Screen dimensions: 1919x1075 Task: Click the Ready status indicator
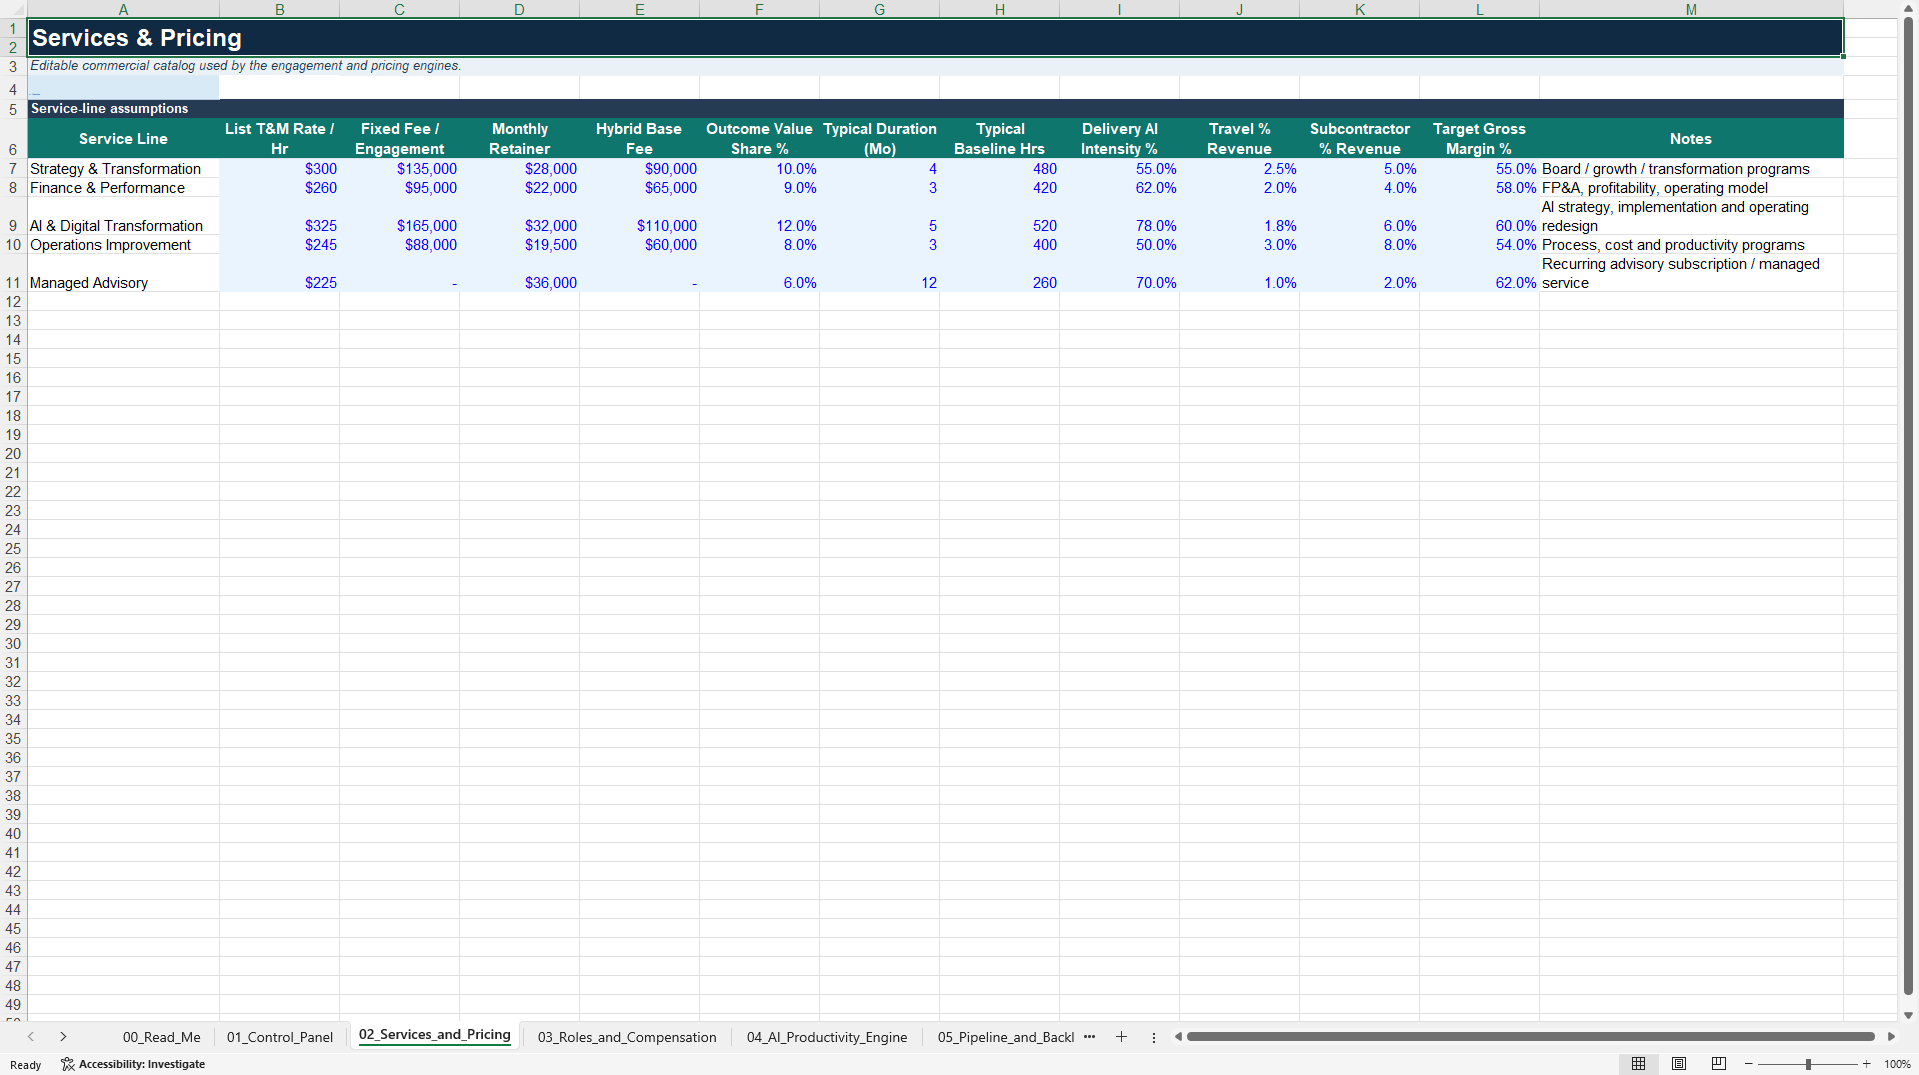pos(26,1065)
